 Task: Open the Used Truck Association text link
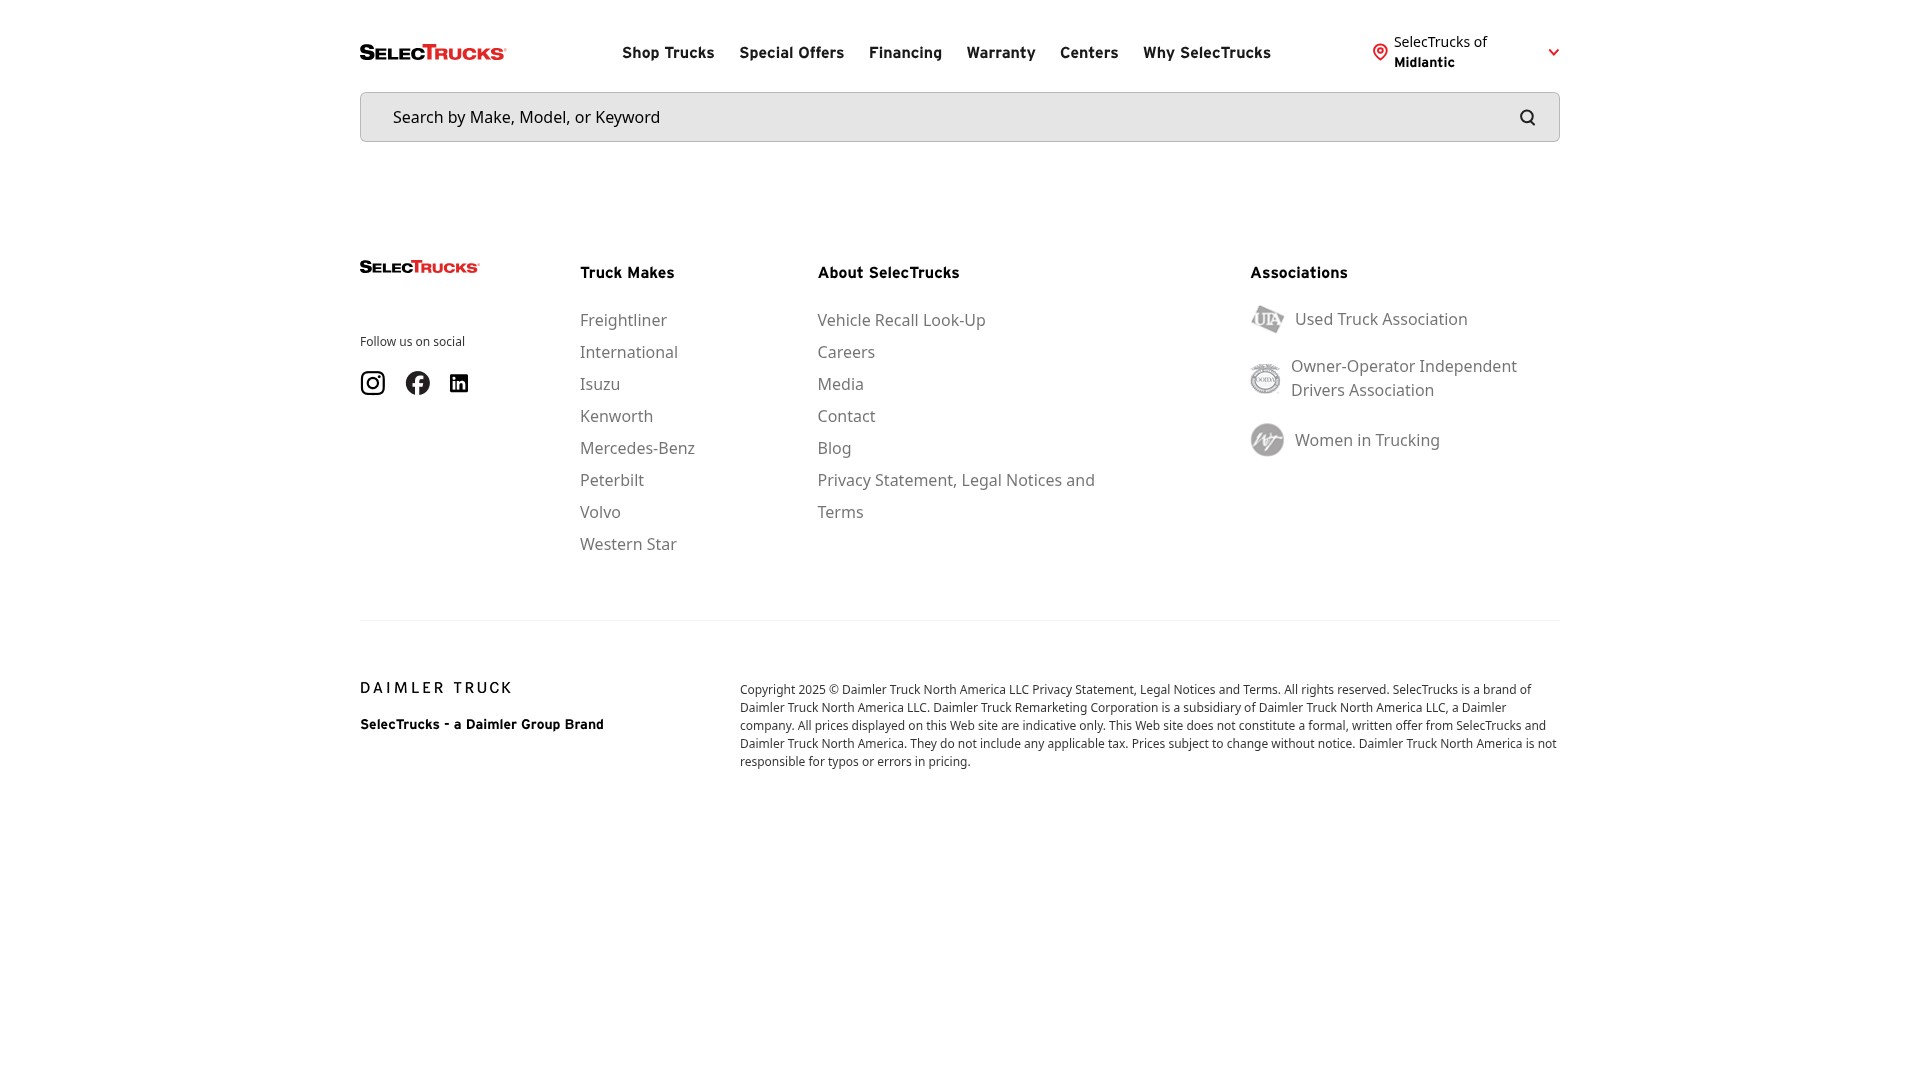[1381, 319]
